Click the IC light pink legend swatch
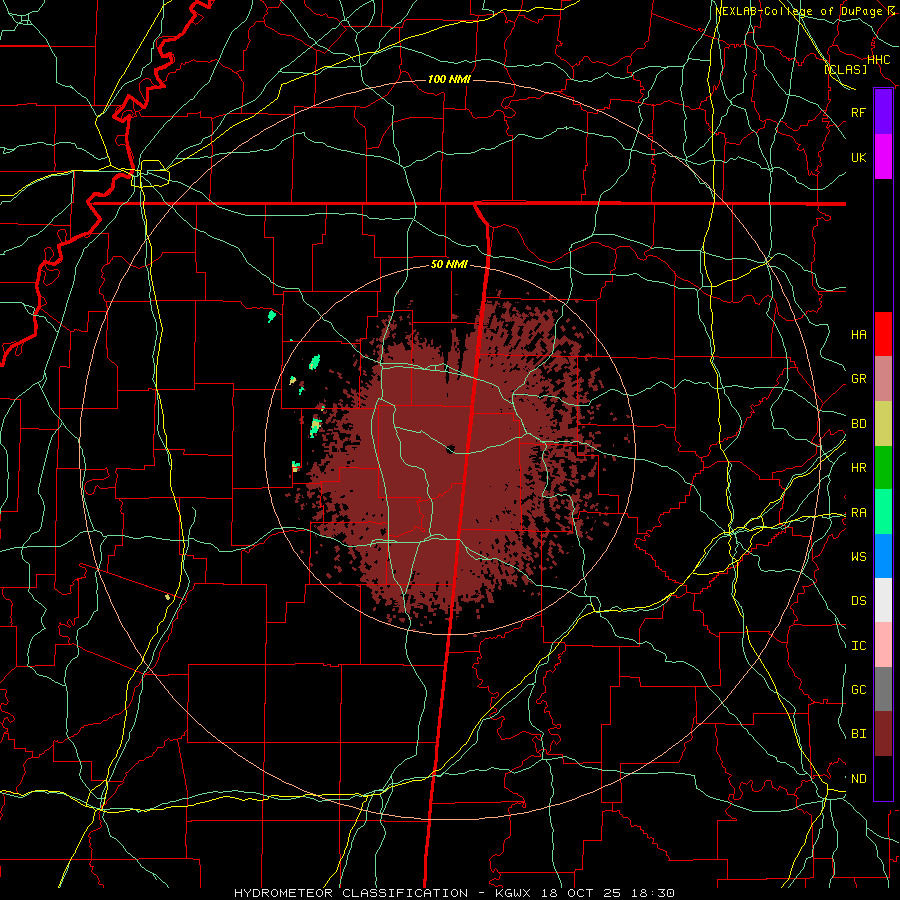The height and width of the screenshot is (900, 900). 883,645
